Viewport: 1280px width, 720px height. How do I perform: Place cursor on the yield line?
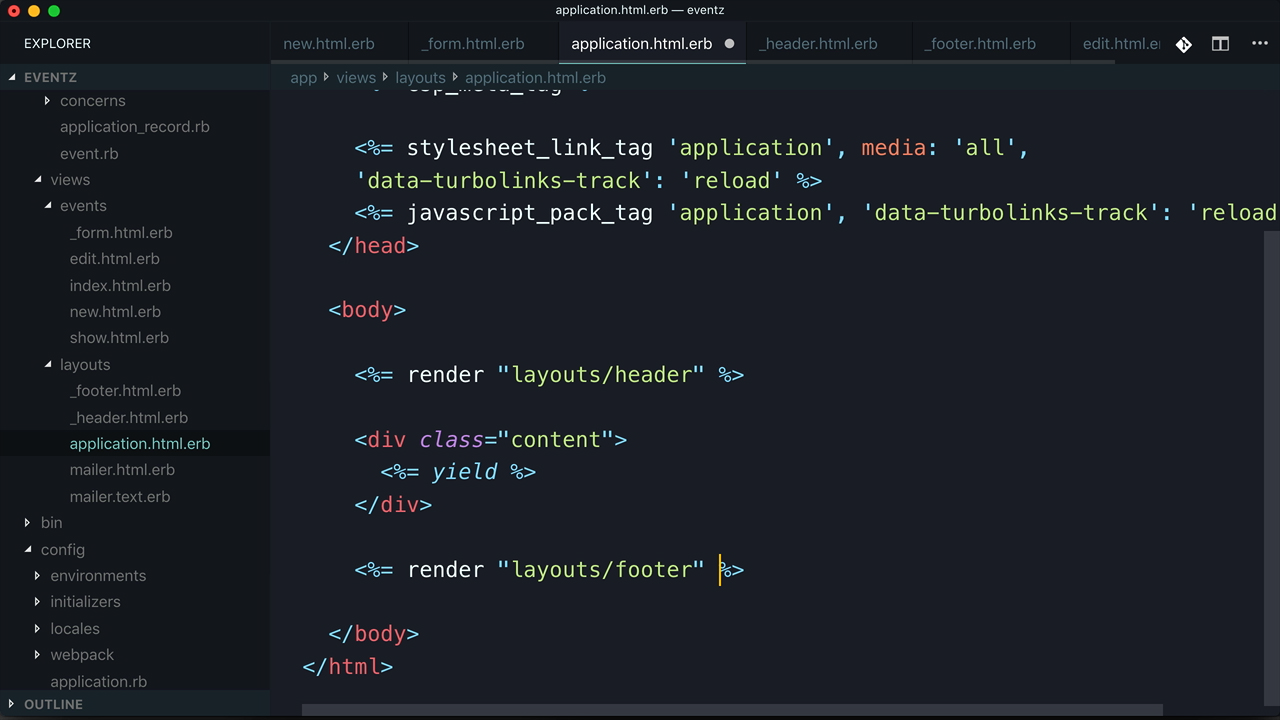pyautogui.click(x=458, y=472)
